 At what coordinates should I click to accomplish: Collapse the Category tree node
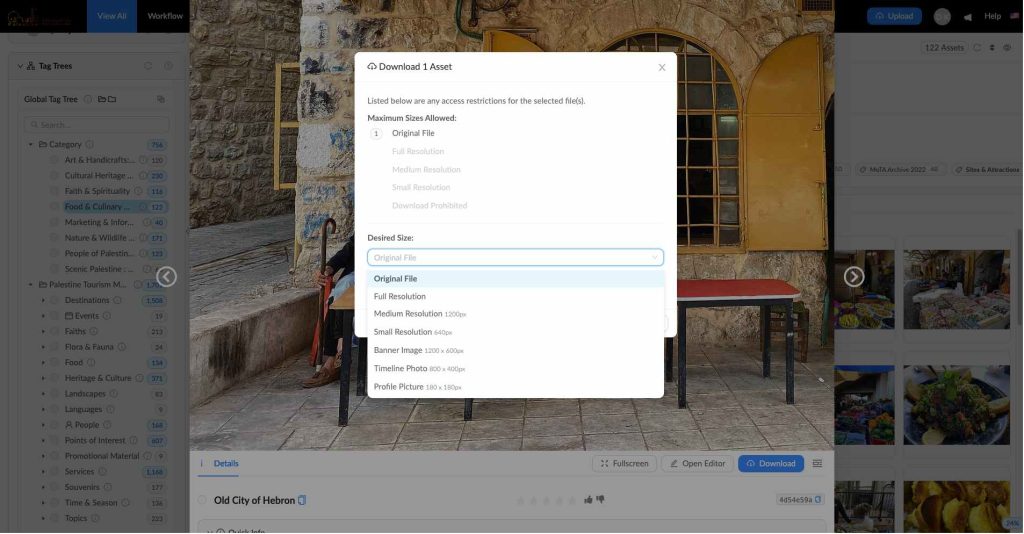click(31, 144)
